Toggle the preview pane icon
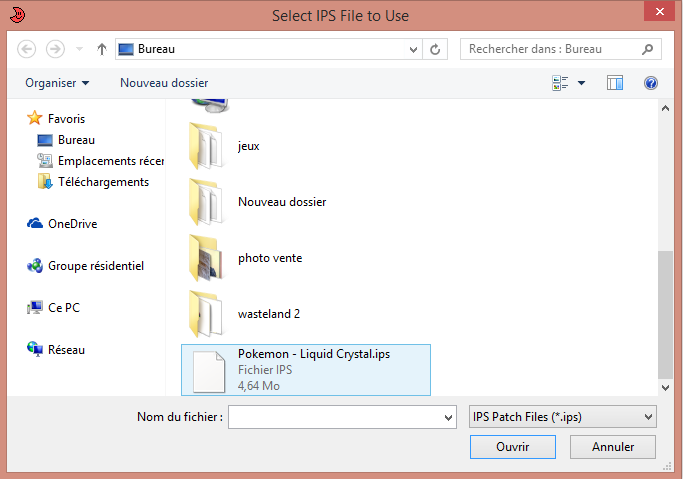The width and height of the screenshot is (683, 479). [x=615, y=83]
